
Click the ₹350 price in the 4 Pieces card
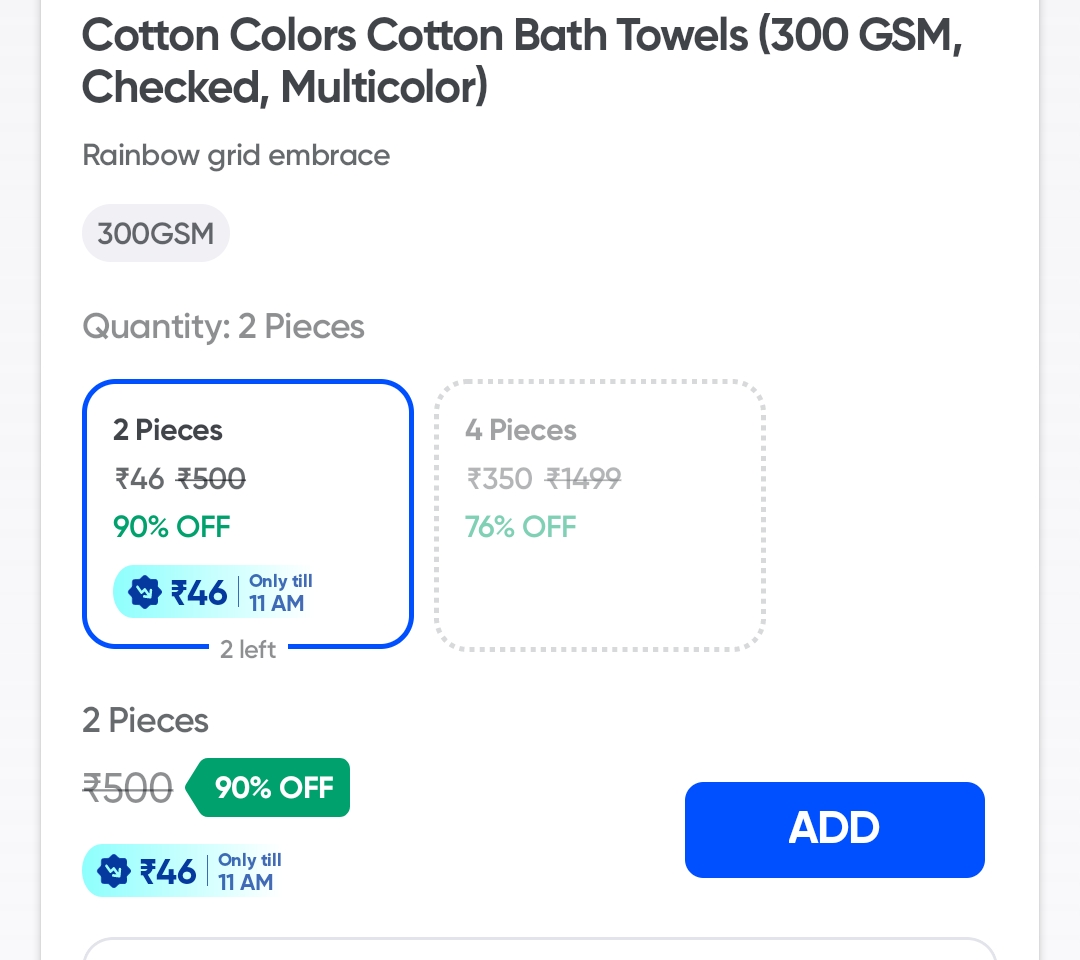(x=499, y=479)
